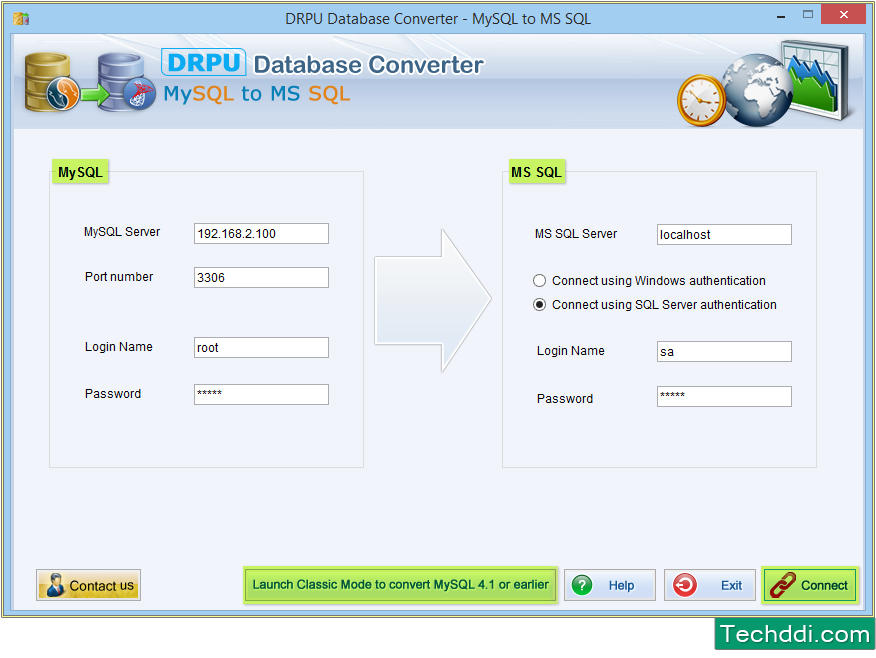Click the MS SQL Server label text

coord(576,233)
